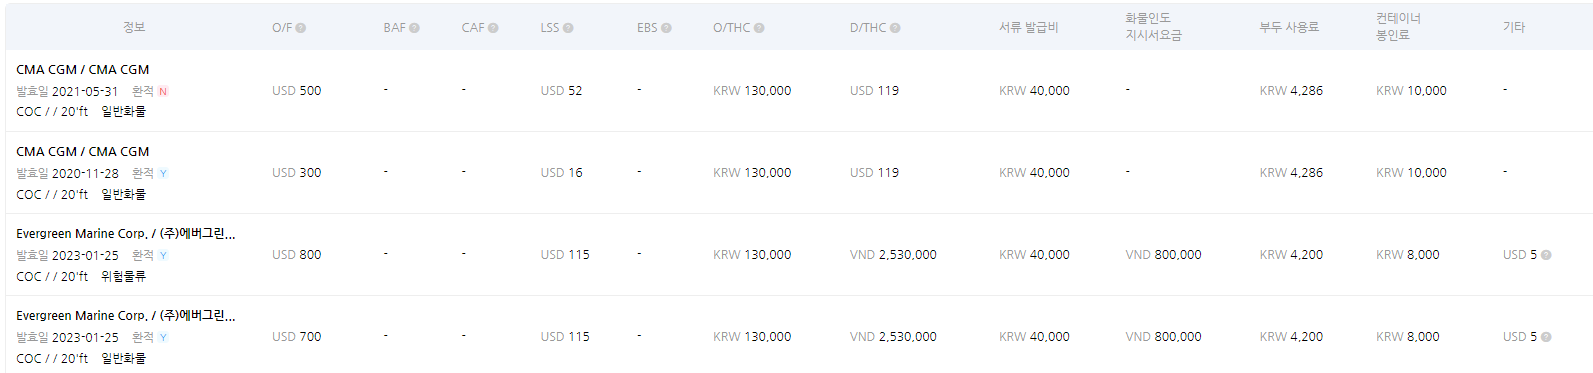Image resolution: width=1593 pixels, height=373 pixels.
Task: Click the USD 300 ocean freight value
Action: [x=297, y=173]
